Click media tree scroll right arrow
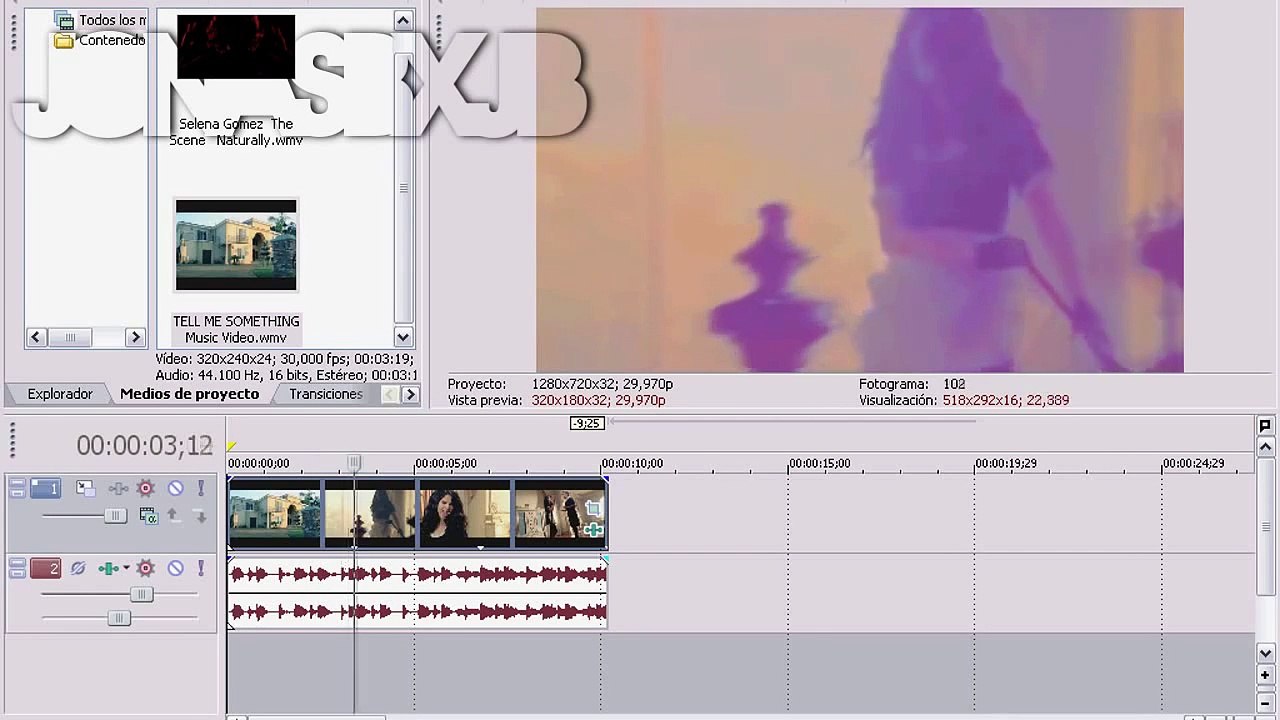 coord(136,338)
